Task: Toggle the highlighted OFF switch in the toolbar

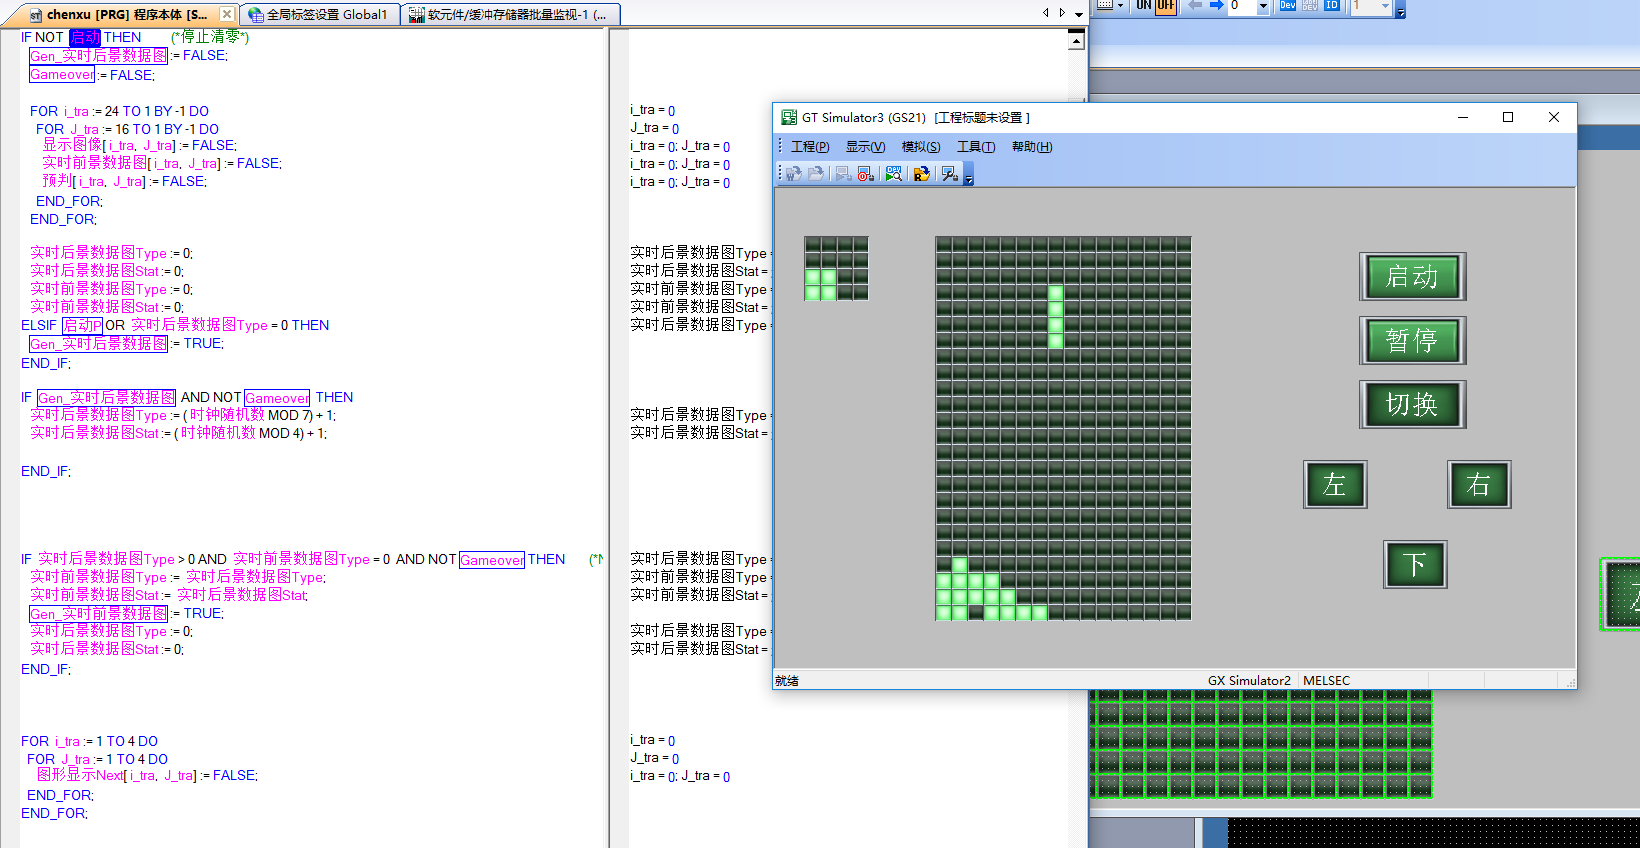Action: 1165,6
